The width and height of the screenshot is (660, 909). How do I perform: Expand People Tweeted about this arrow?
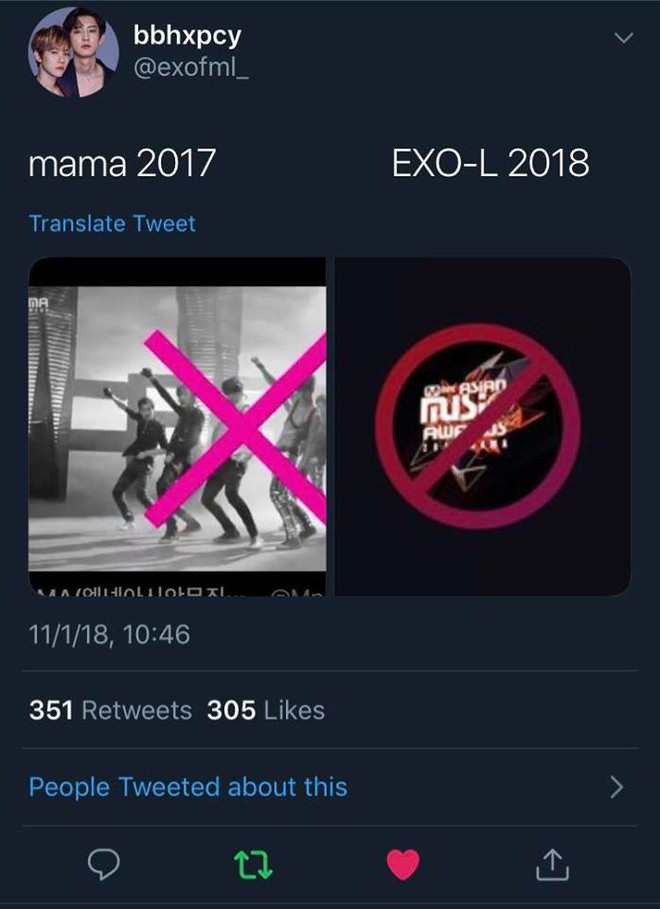(622, 787)
